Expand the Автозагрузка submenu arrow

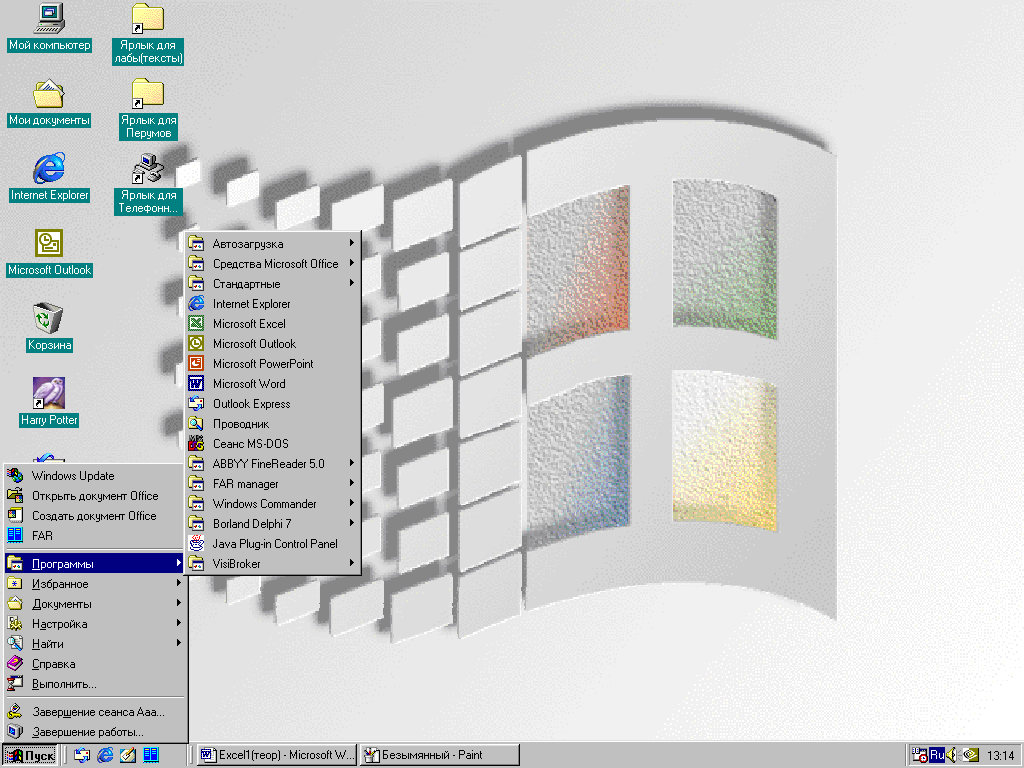(351, 243)
